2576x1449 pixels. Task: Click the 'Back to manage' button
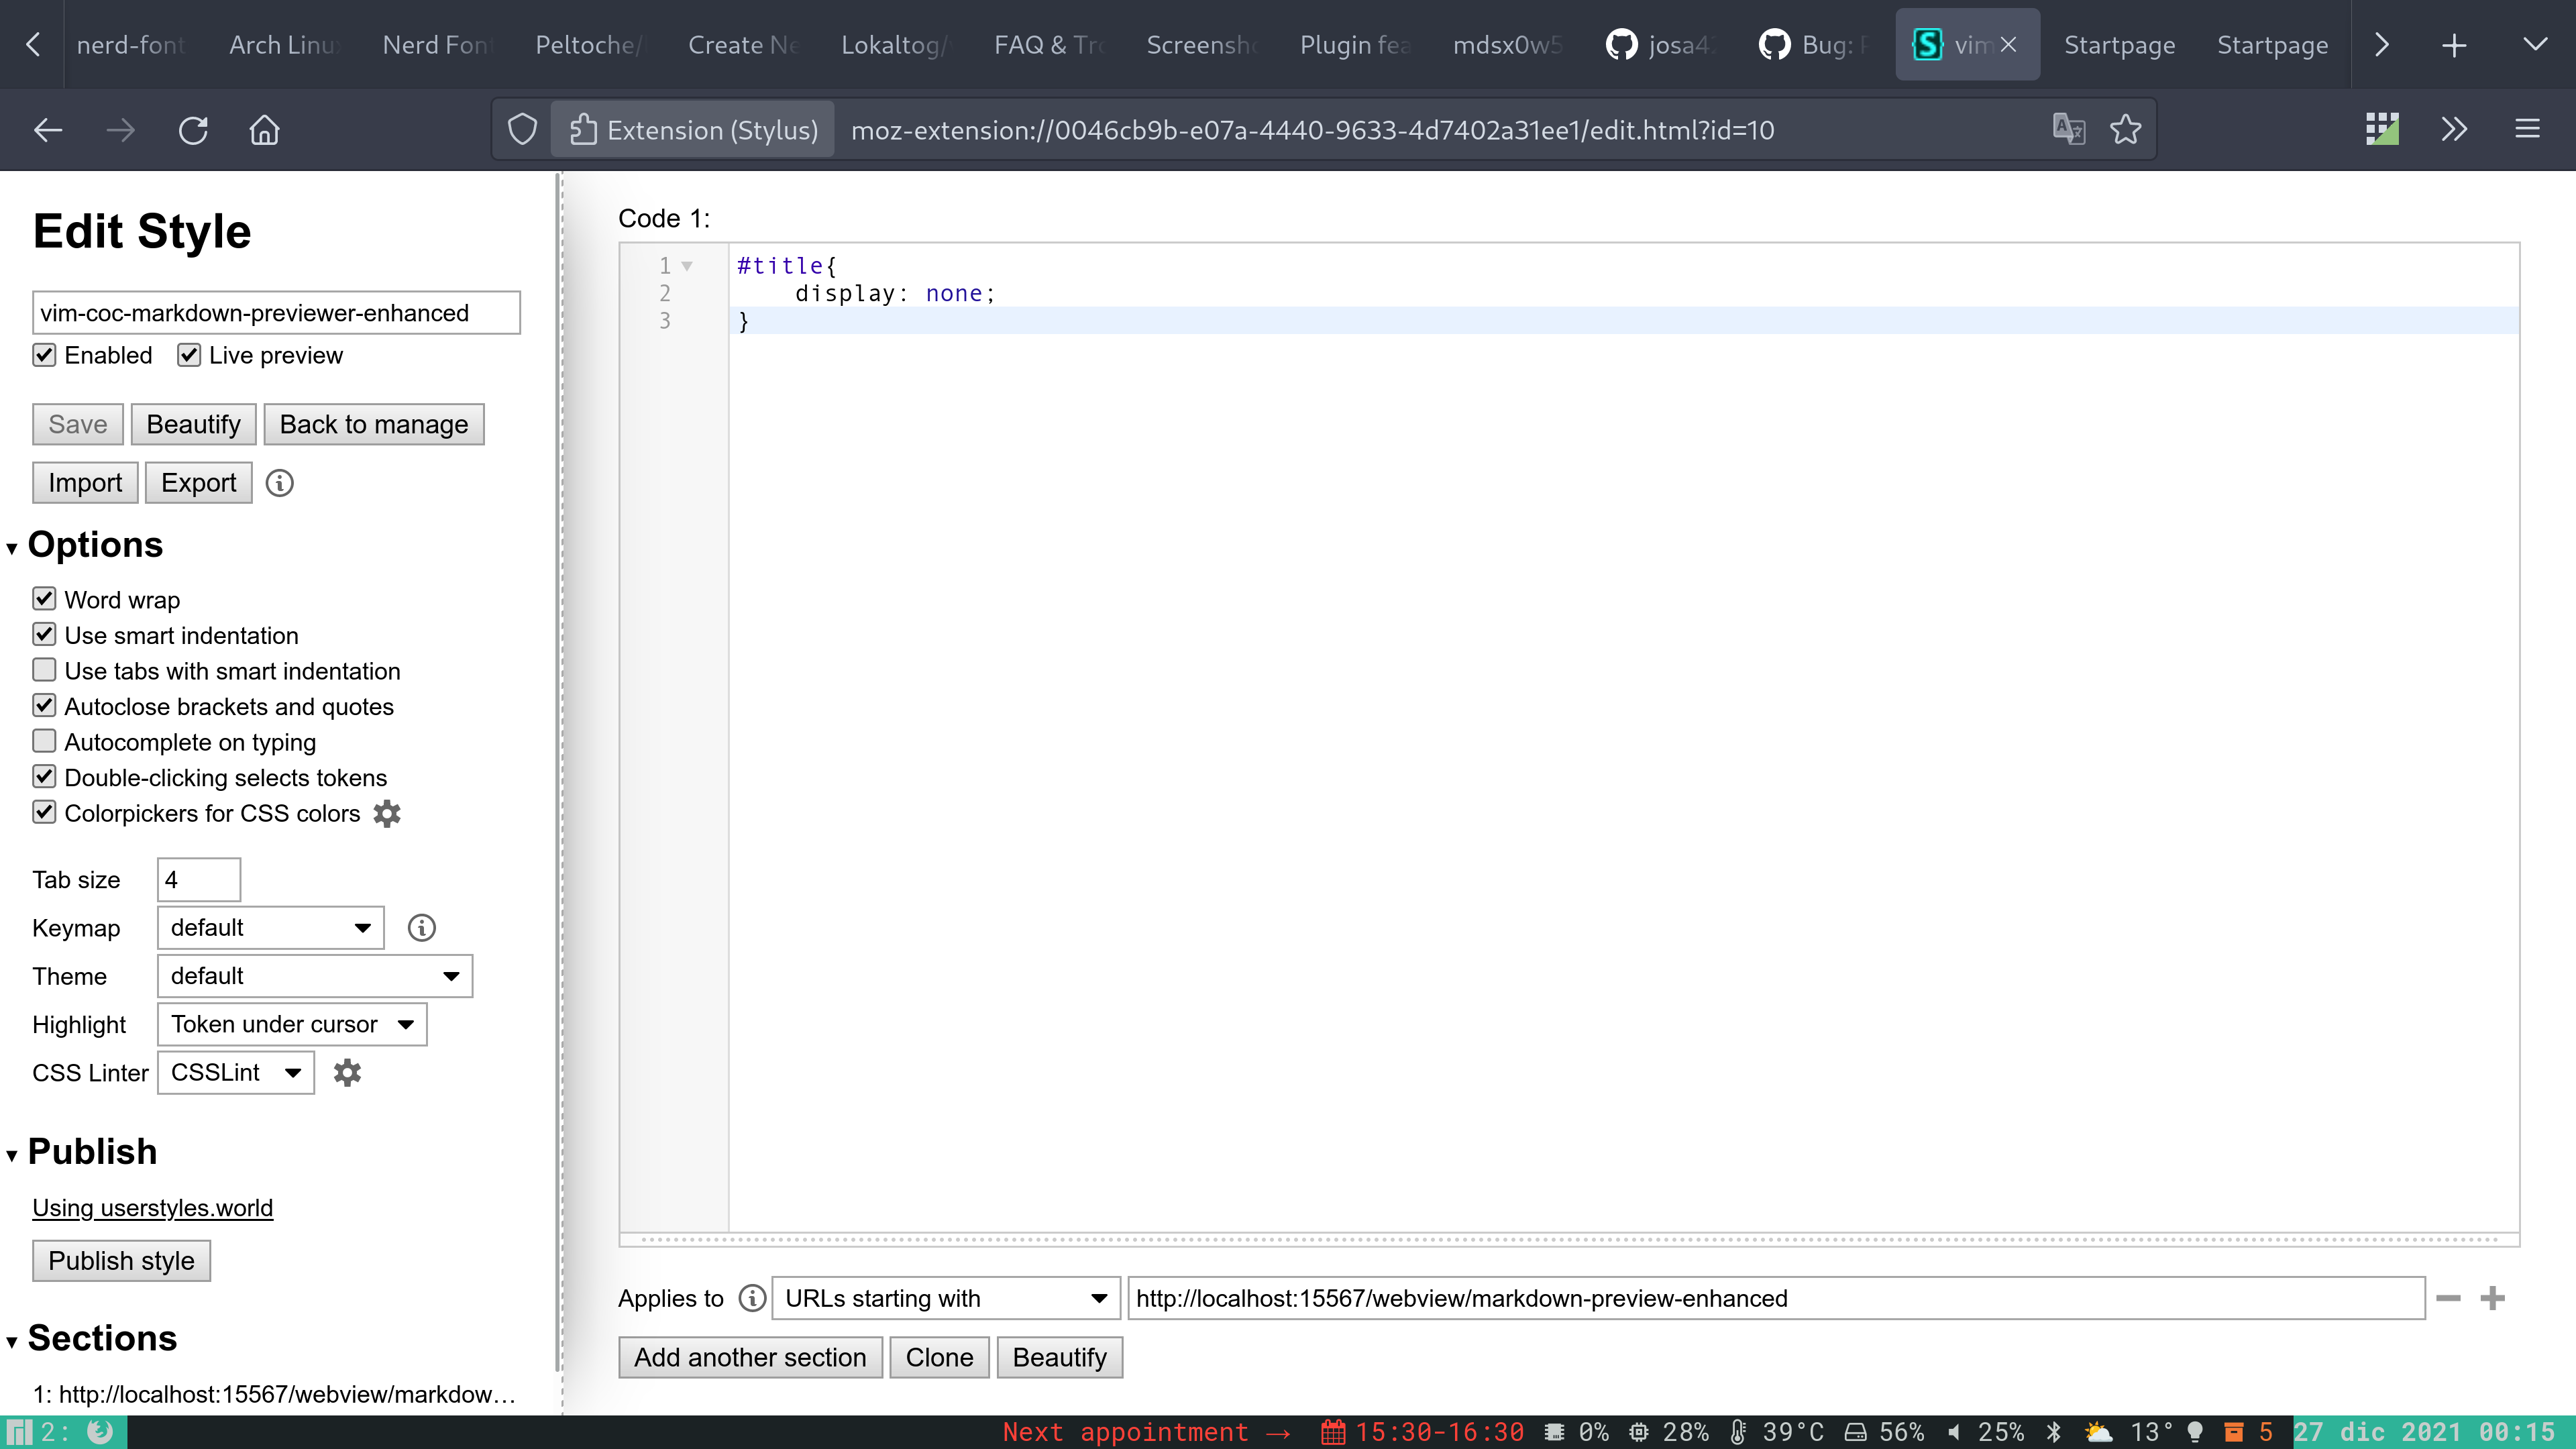(373, 424)
